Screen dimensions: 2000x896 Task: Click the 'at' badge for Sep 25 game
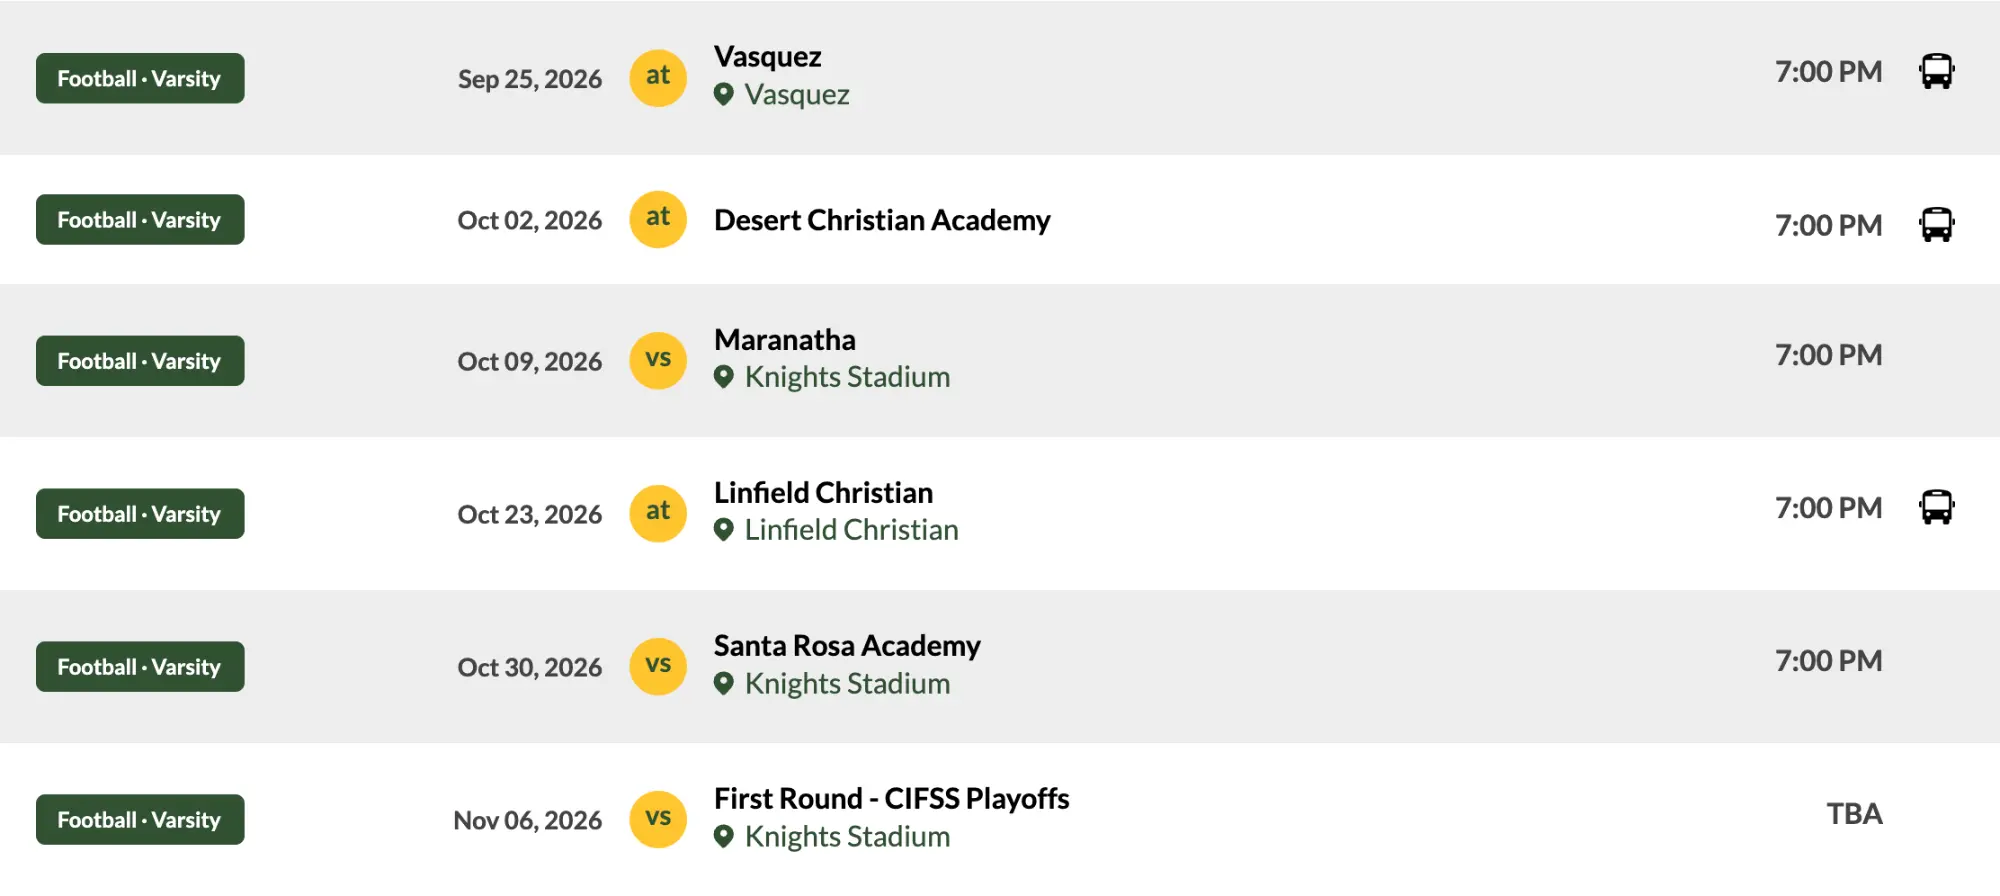point(658,77)
